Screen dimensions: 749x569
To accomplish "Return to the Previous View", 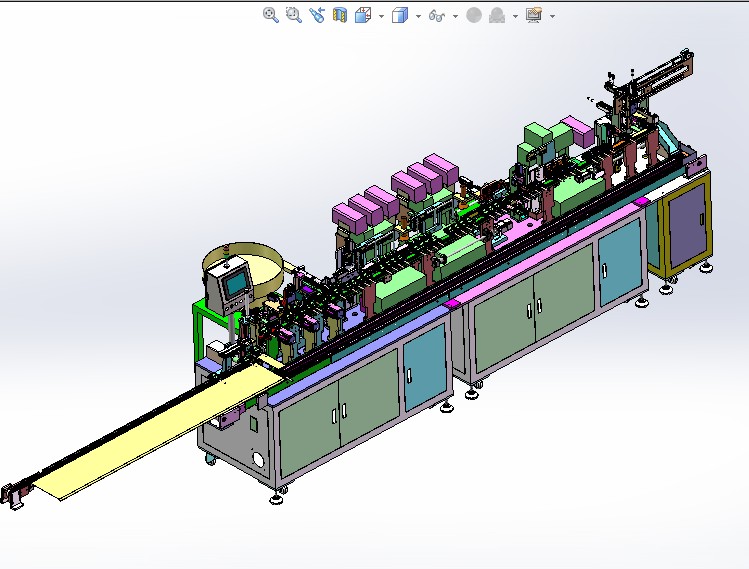I will pos(317,15).
